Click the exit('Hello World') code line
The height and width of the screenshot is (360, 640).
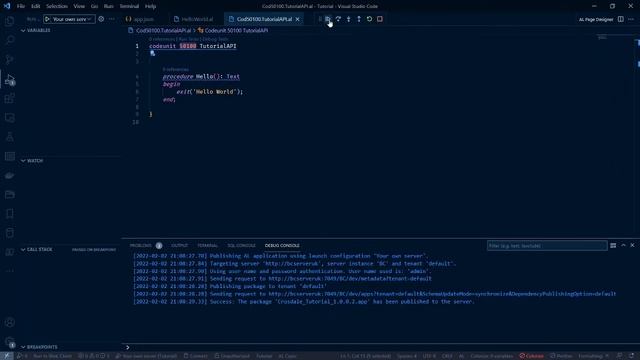210,92
